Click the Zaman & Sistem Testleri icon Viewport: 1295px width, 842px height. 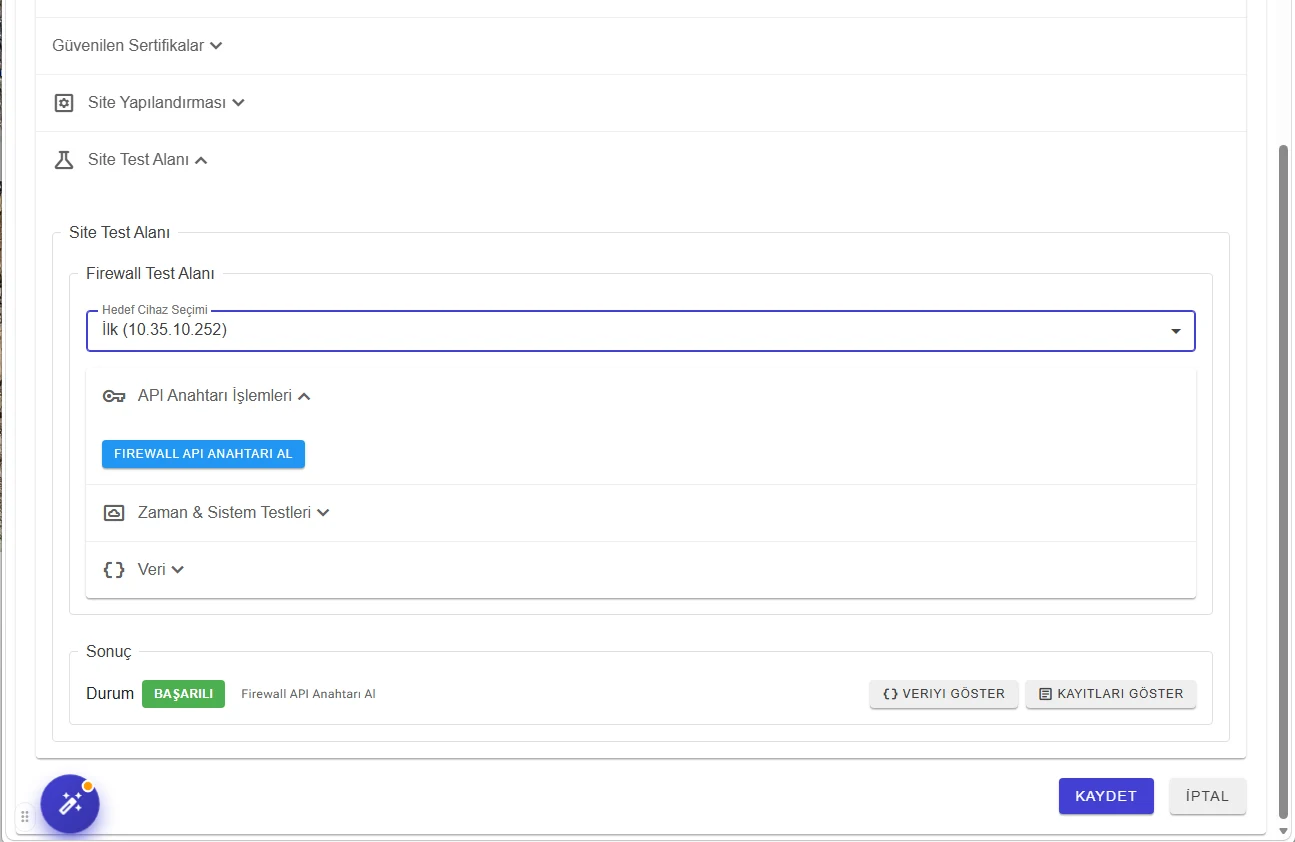coord(114,513)
